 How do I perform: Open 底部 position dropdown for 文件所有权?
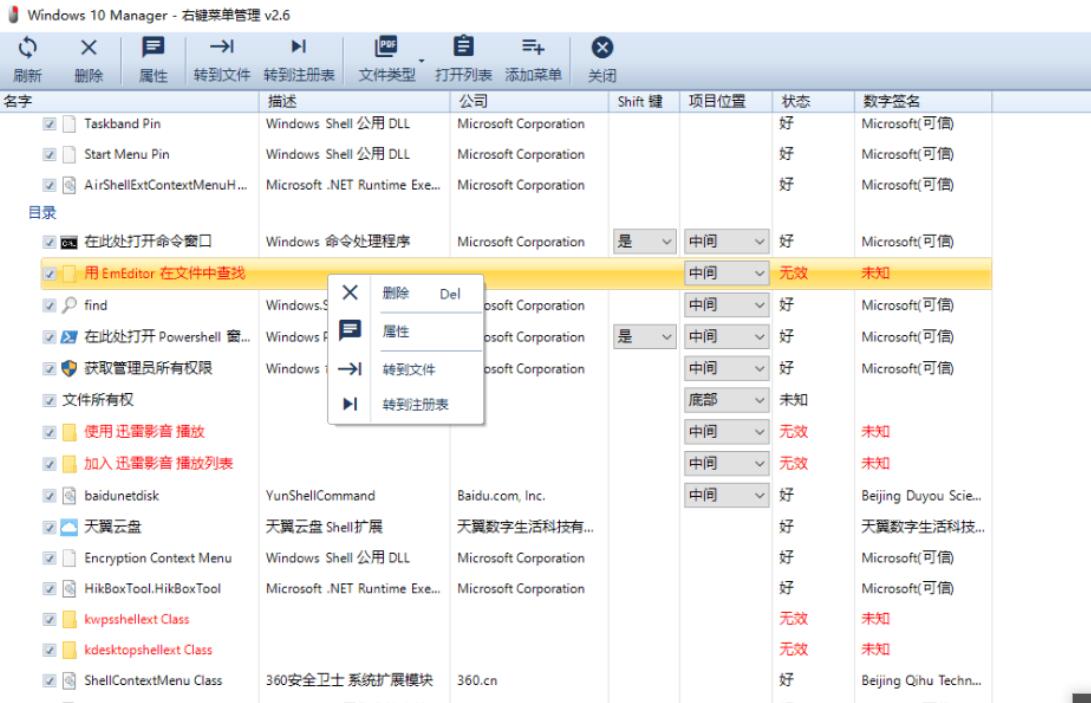coord(726,400)
